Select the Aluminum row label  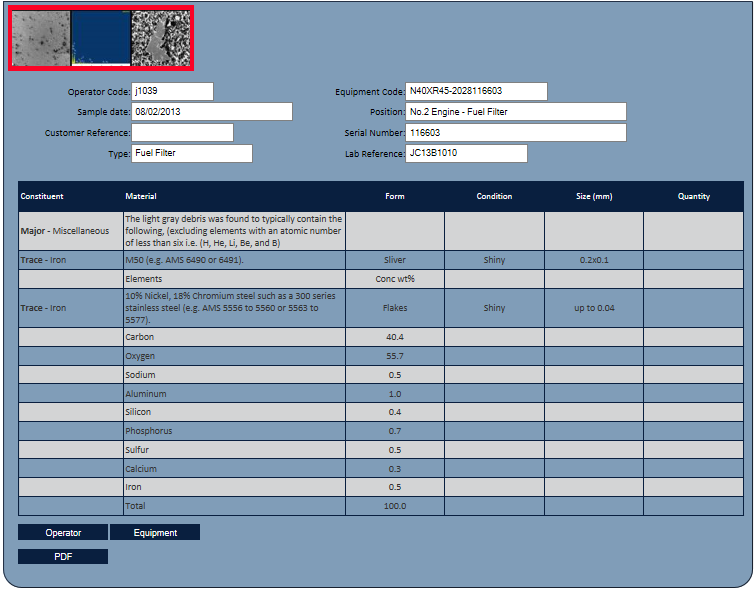click(x=234, y=393)
